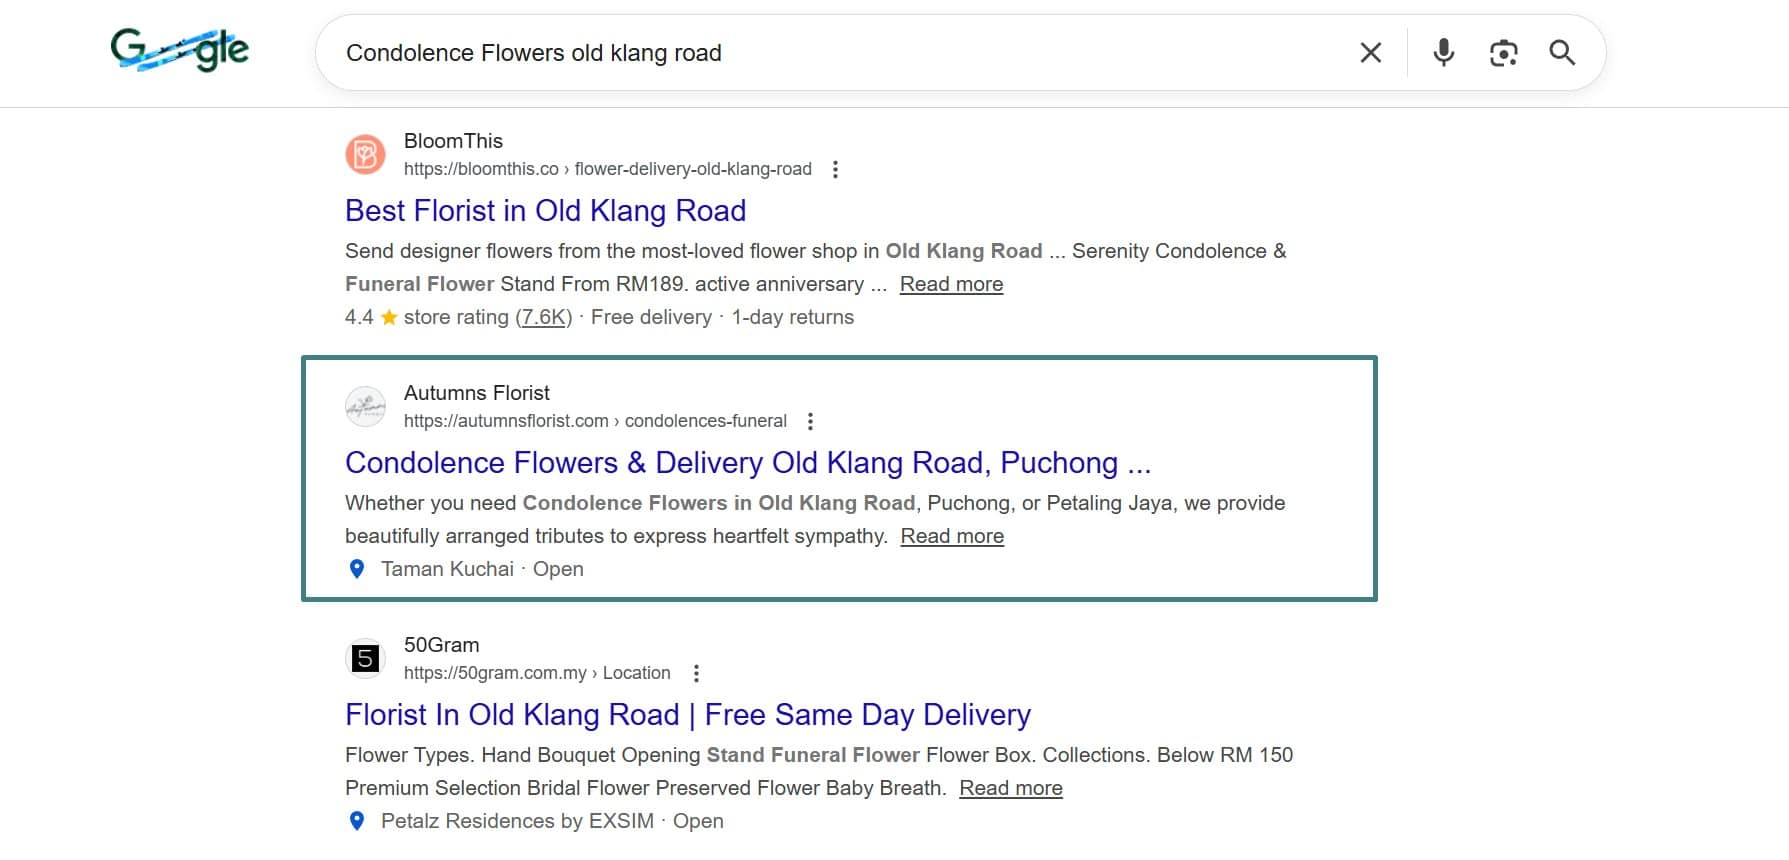The width and height of the screenshot is (1789, 860).
Task: Click the 50Gram favicon
Action: (366, 659)
